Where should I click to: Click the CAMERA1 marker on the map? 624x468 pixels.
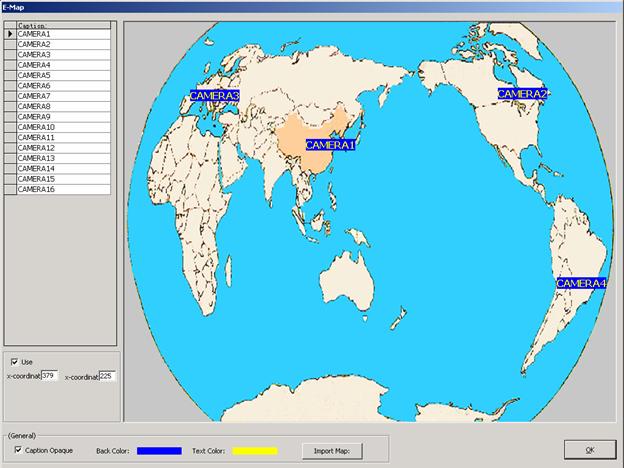tap(330, 145)
